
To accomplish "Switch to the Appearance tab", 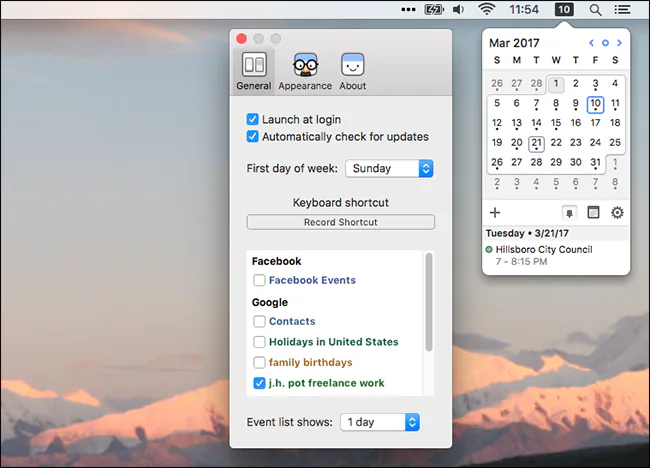I will pos(305,71).
